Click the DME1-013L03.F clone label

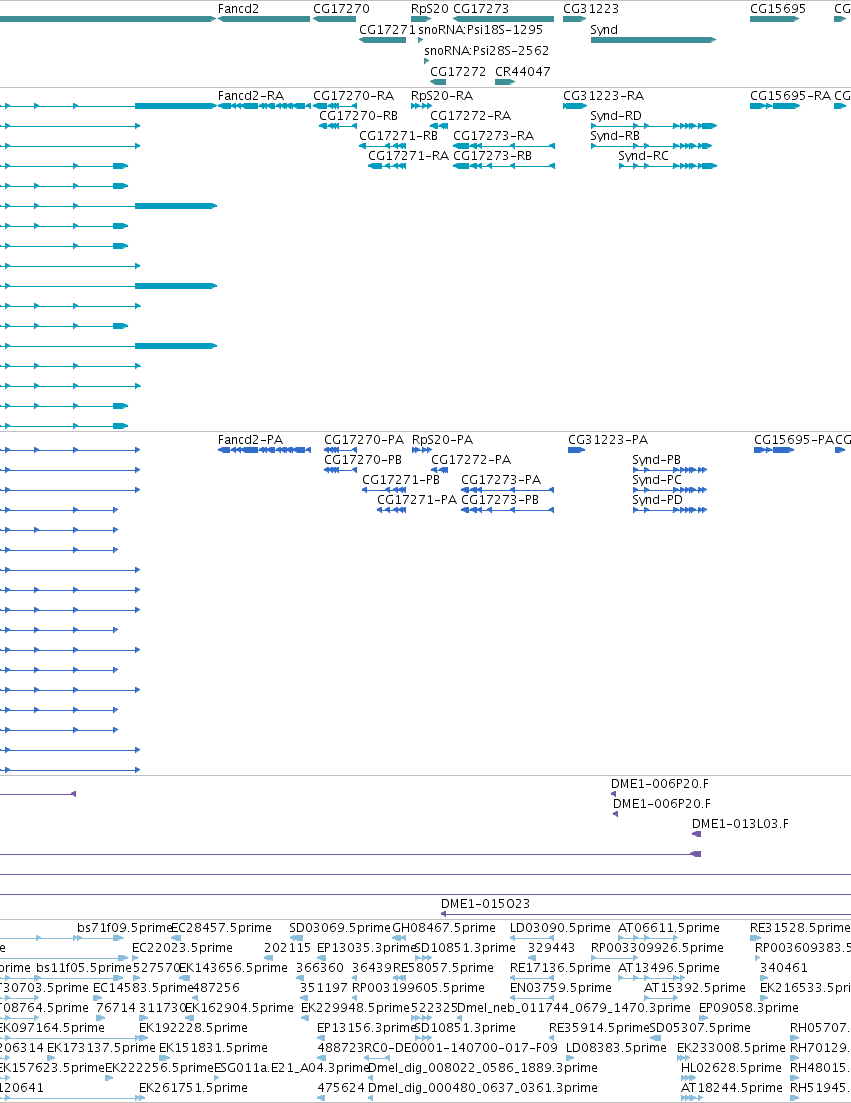741,824
